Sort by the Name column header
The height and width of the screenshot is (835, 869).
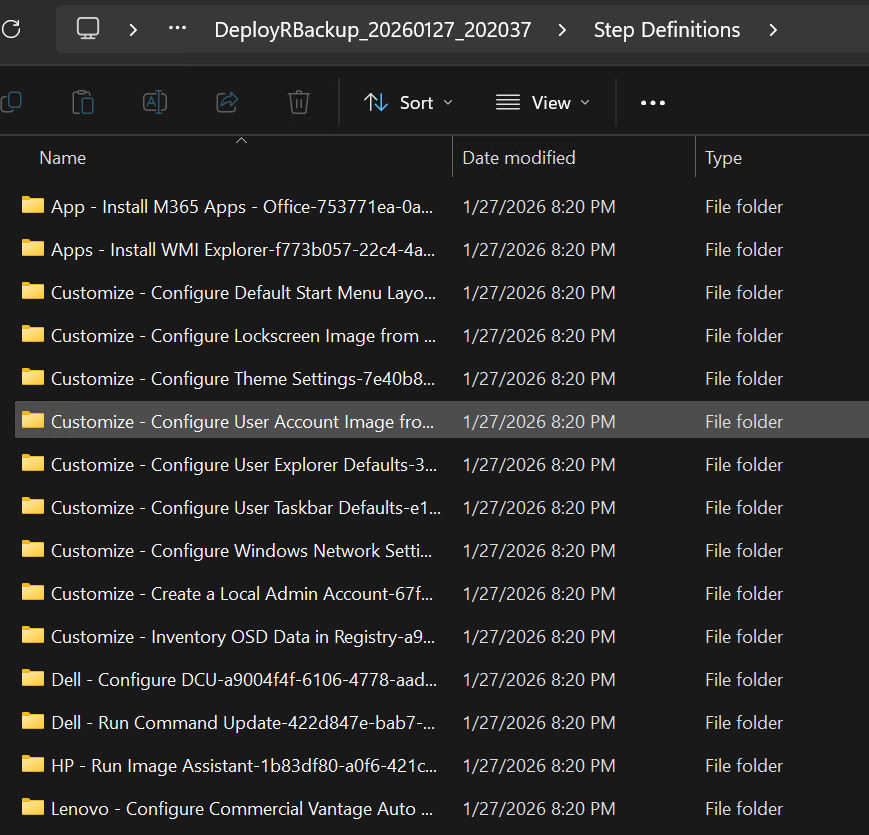[x=63, y=158]
